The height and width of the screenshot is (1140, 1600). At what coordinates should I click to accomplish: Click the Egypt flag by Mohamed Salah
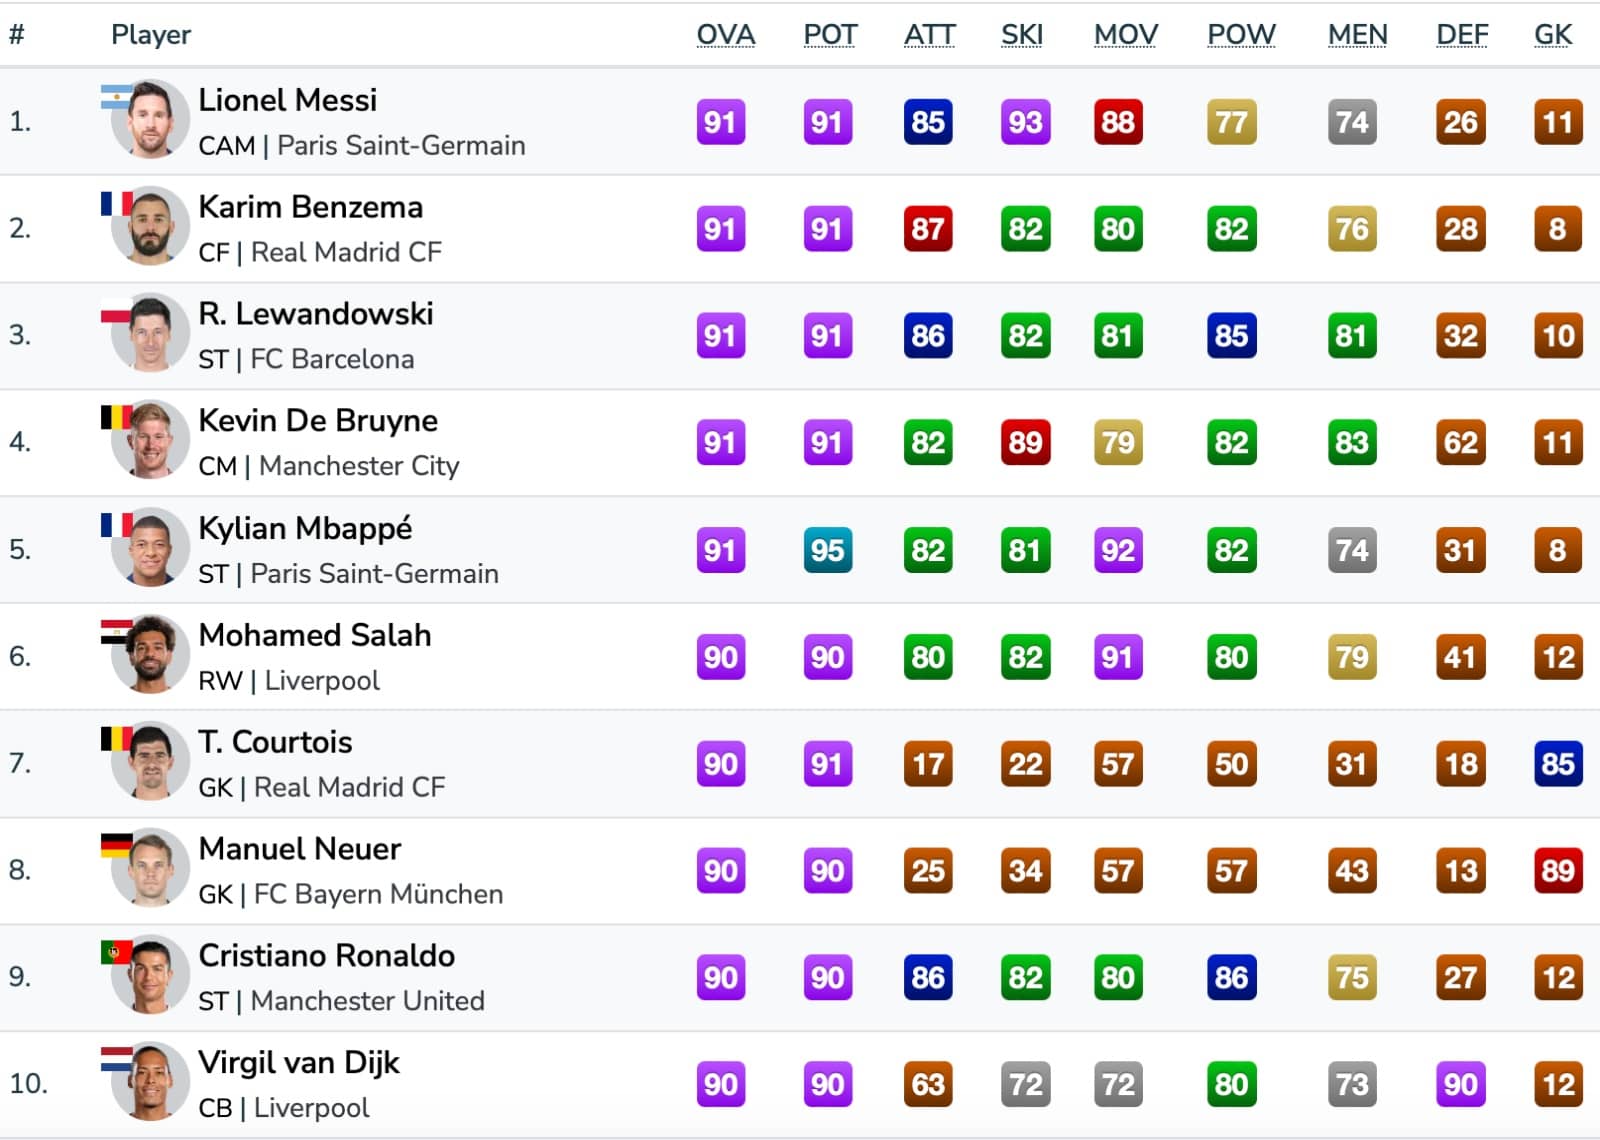click(116, 632)
